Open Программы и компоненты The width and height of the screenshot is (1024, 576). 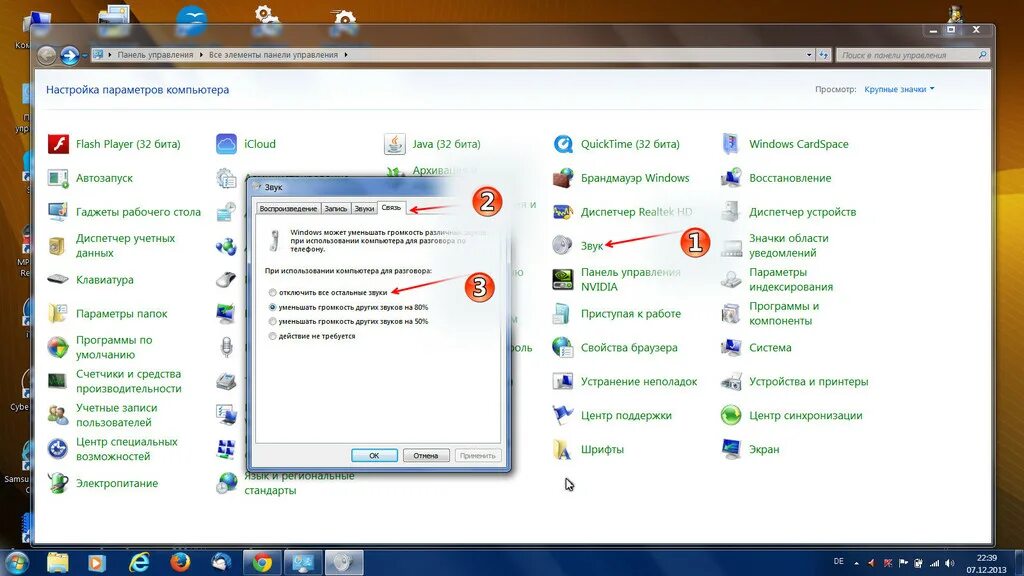coord(771,313)
